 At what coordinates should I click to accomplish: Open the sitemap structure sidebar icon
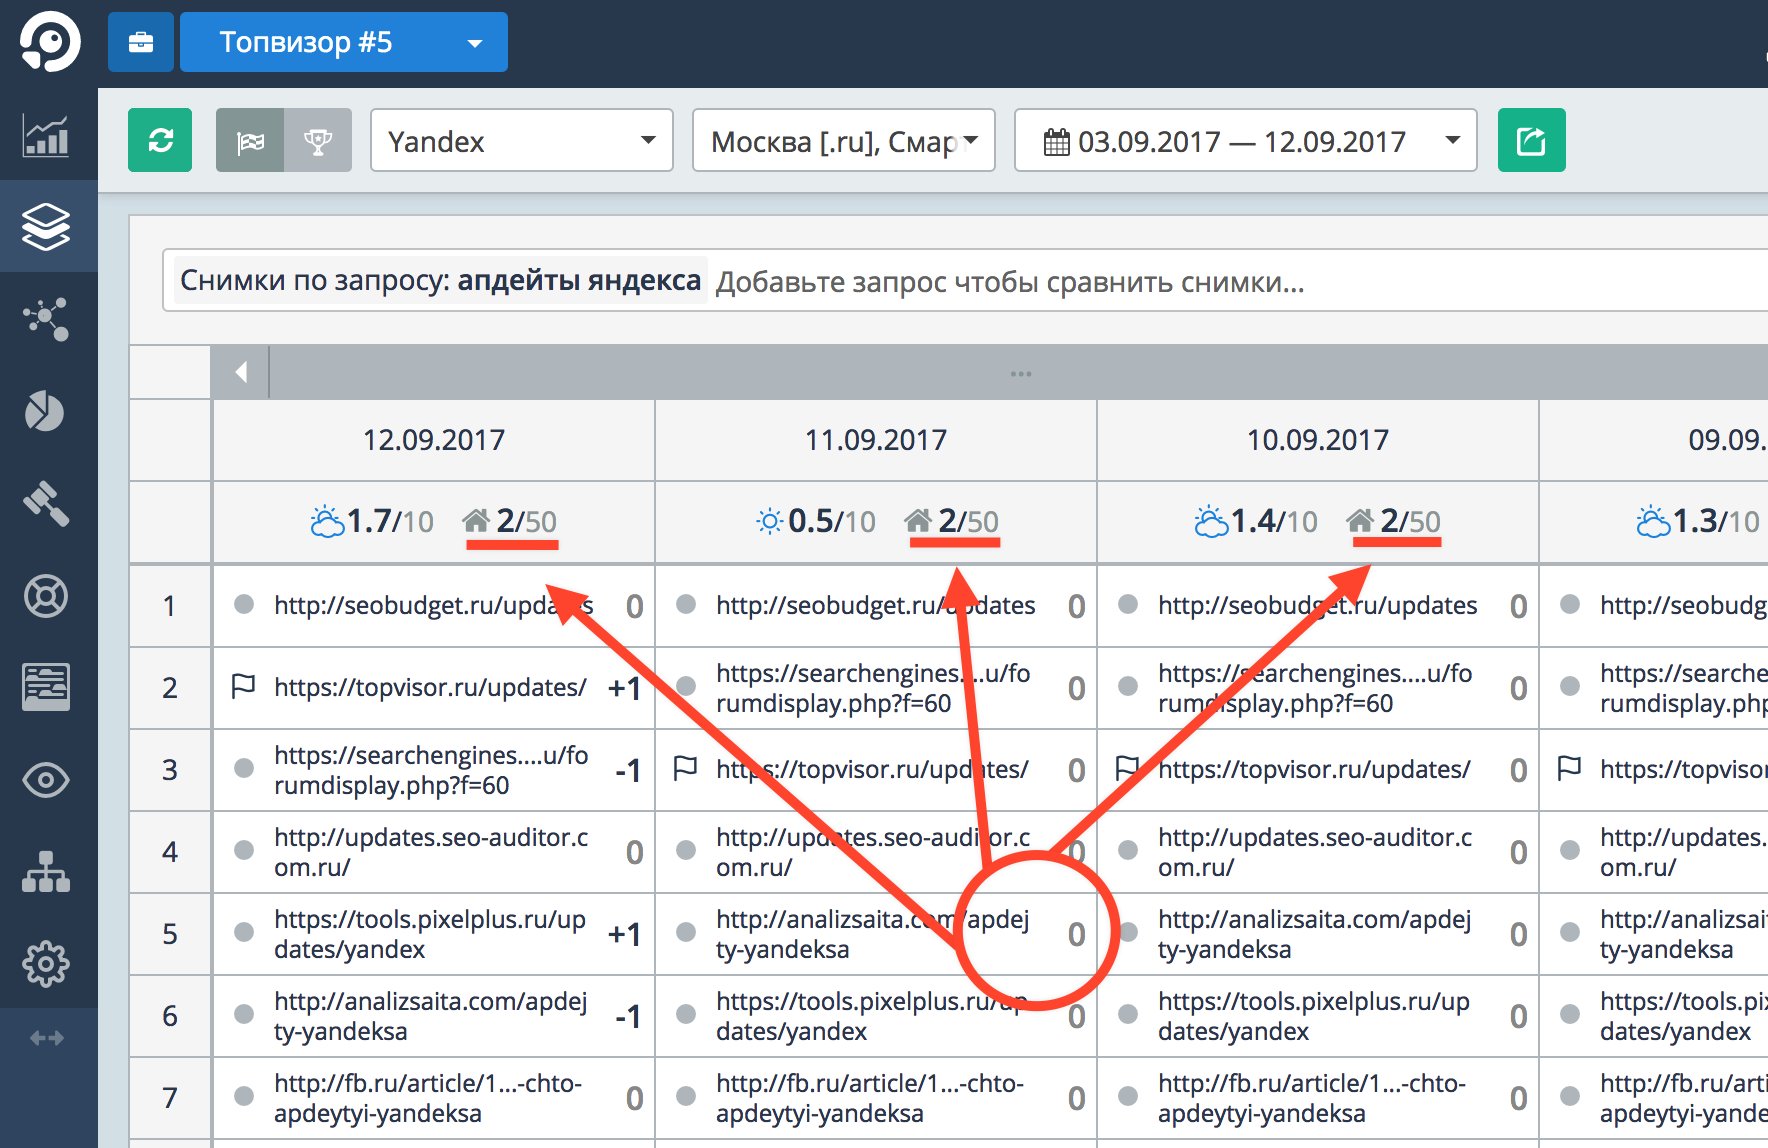point(46,871)
